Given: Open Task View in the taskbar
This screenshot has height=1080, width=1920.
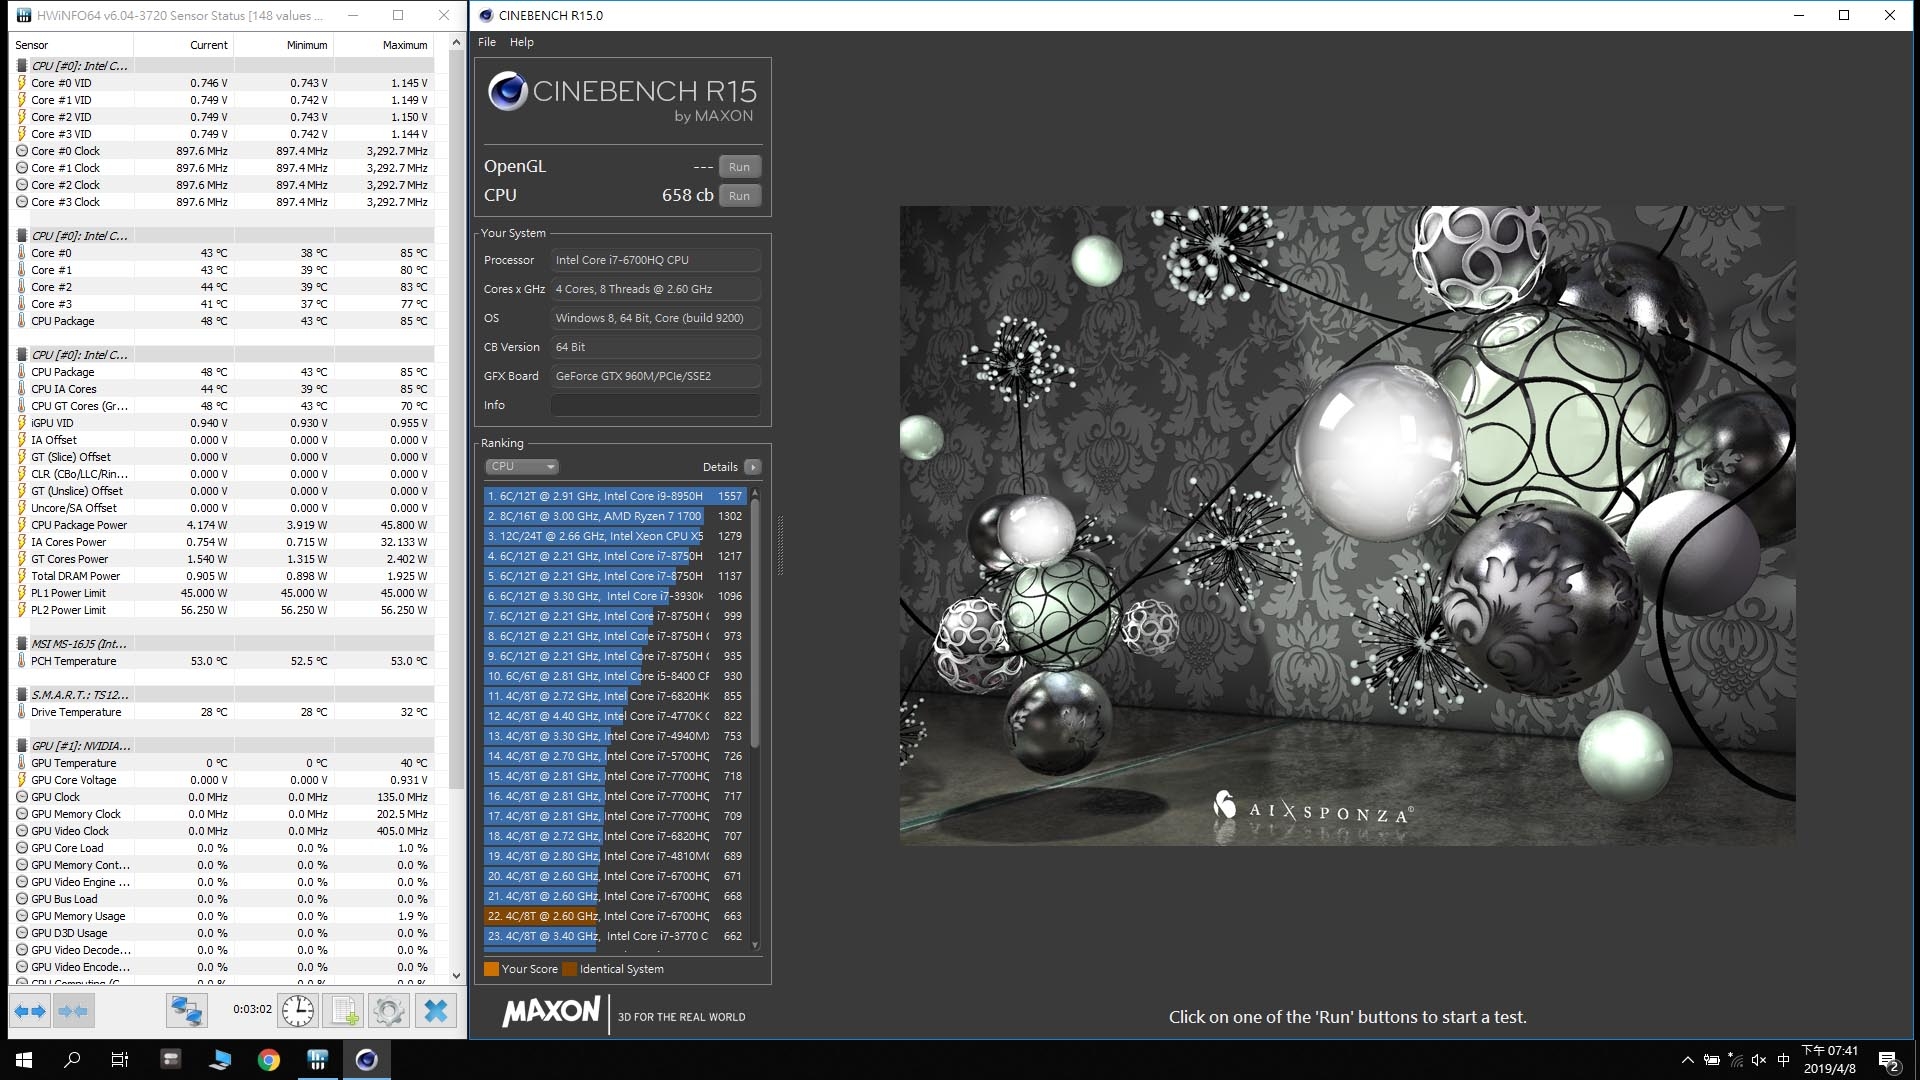Looking at the screenshot, I should click(119, 1059).
